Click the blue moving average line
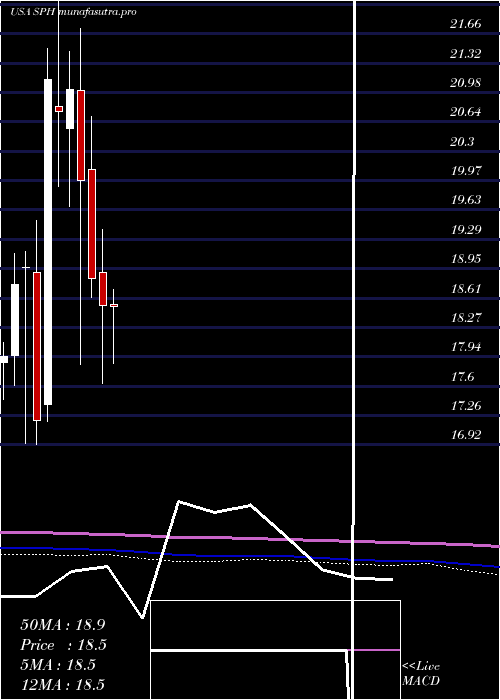 pyautogui.click(x=250, y=556)
